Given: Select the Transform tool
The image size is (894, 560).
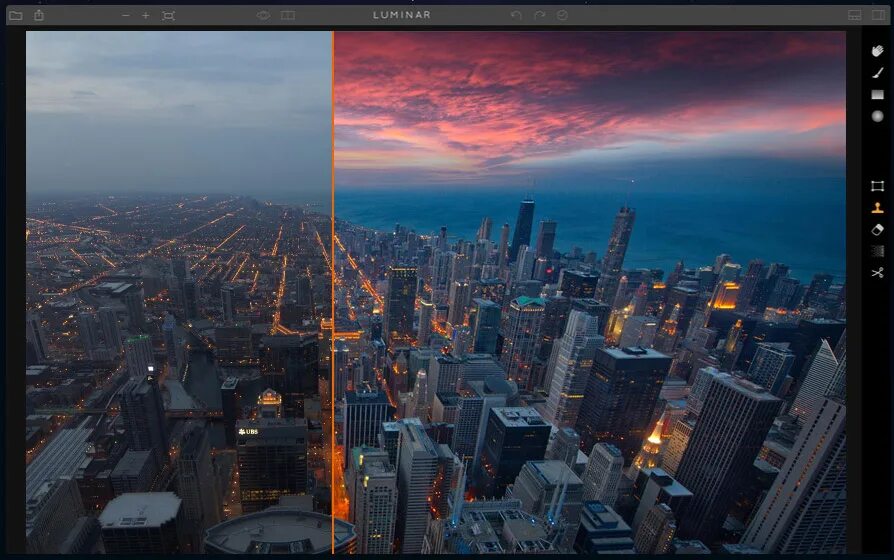Looking at the screenshot, I should coord(877,186).
